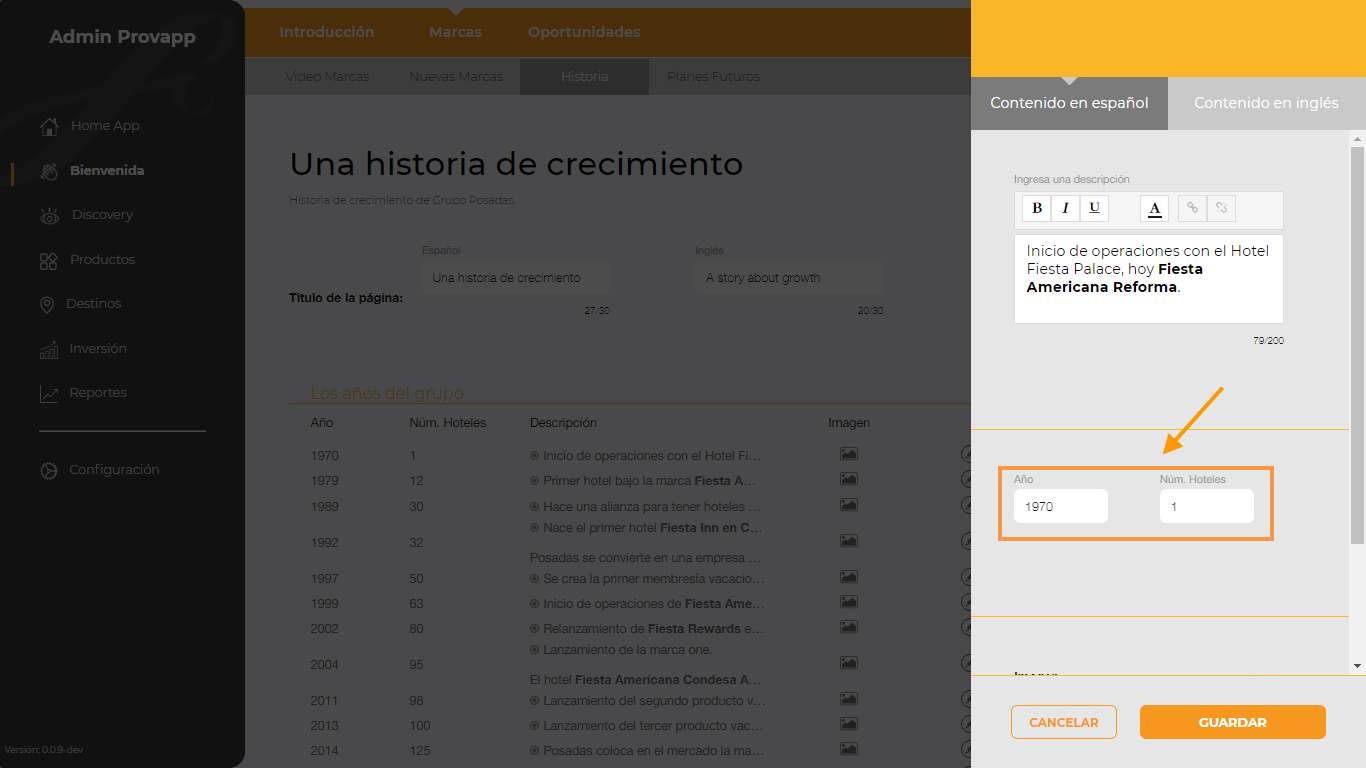Select the Nuevas Marcas sub-tab
The height and width of the screenshot is (768, 1366).
456,77
